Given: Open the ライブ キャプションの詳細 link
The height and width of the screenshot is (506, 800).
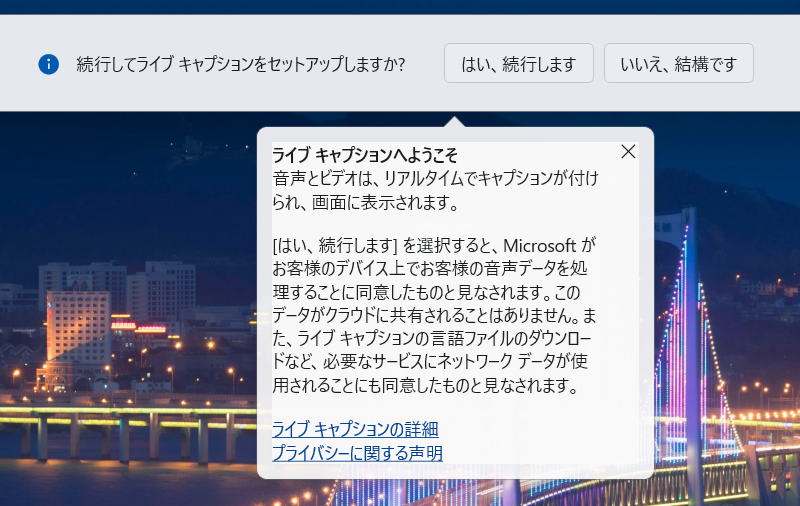Looking at the screenshot, I should (x=355, y=429).
